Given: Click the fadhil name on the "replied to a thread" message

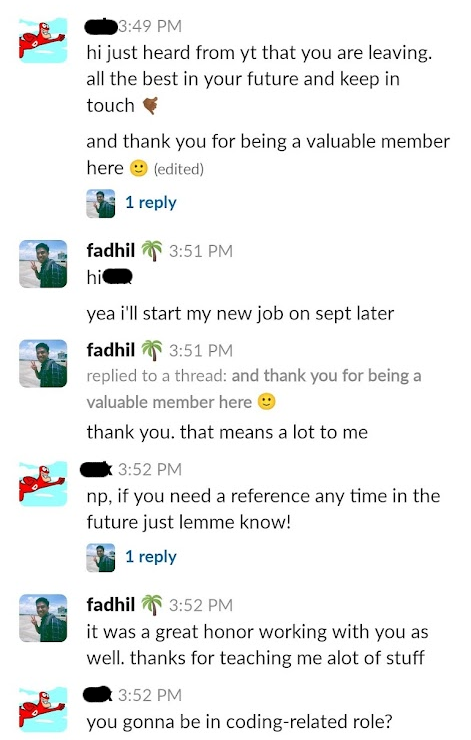Looking at the screenshot, I should click(x=111, y=350).
